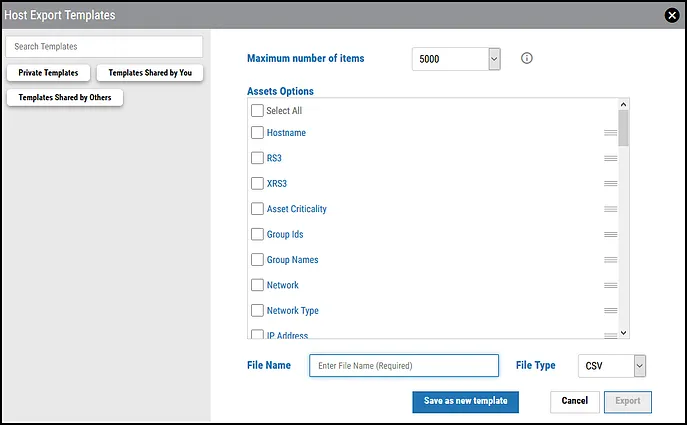The image size is (687, 425).
Task: Click the reorder handle for RS3
Action: click(610, 158)
